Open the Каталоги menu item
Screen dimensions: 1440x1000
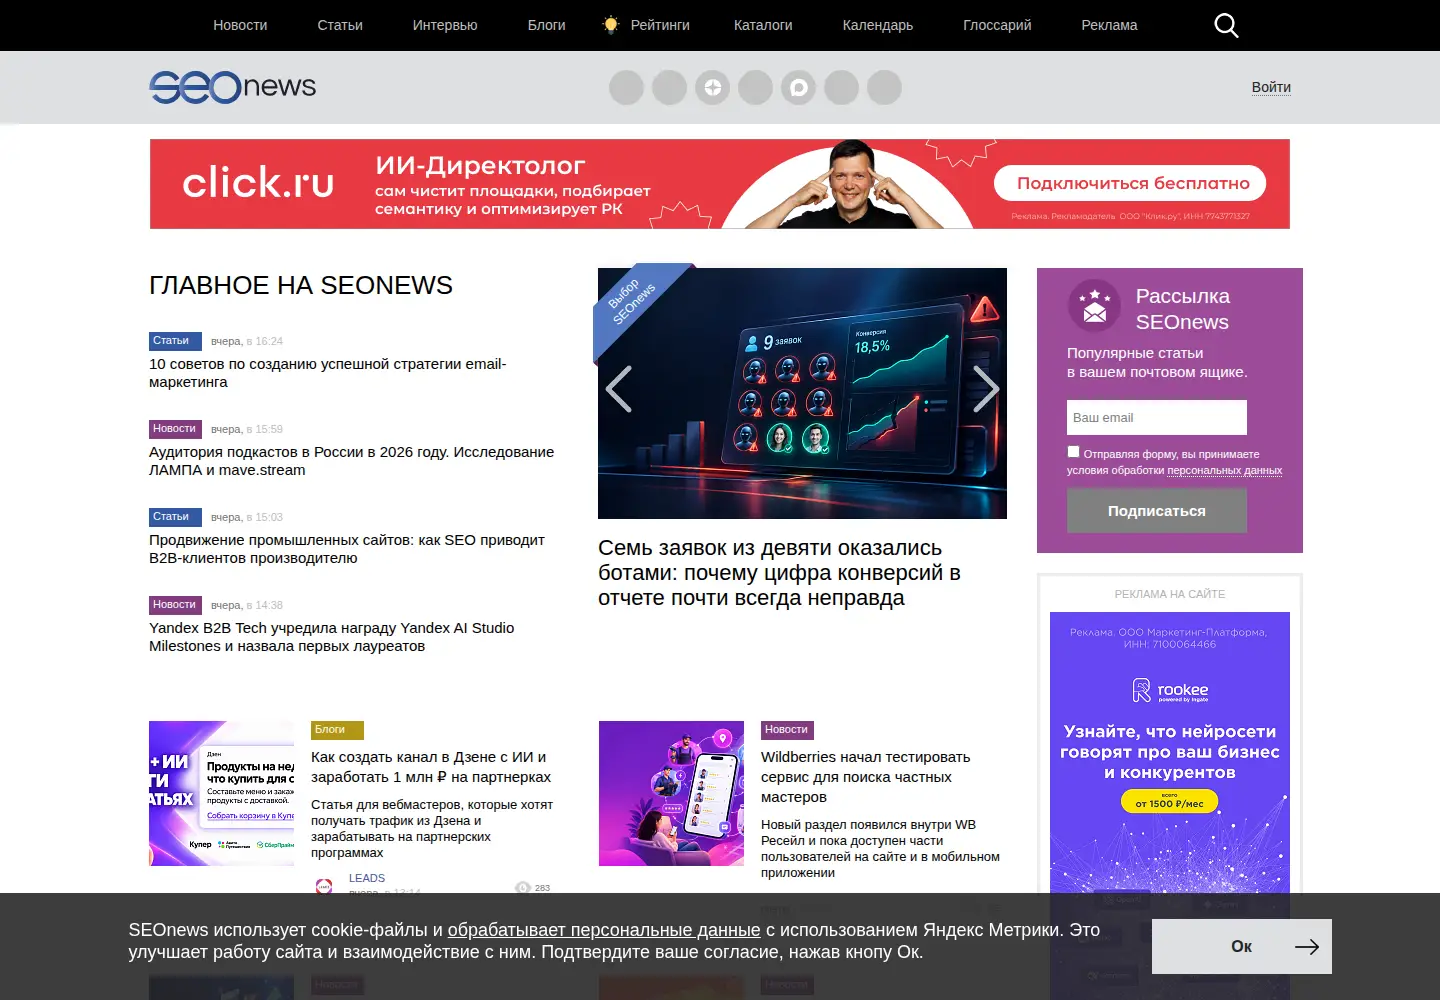click(763, 25)
